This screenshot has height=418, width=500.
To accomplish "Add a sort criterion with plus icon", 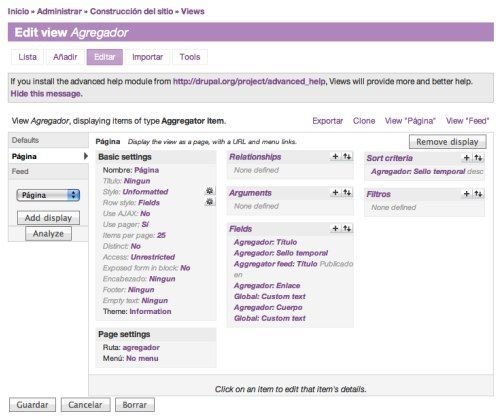I will coord(466,158).
